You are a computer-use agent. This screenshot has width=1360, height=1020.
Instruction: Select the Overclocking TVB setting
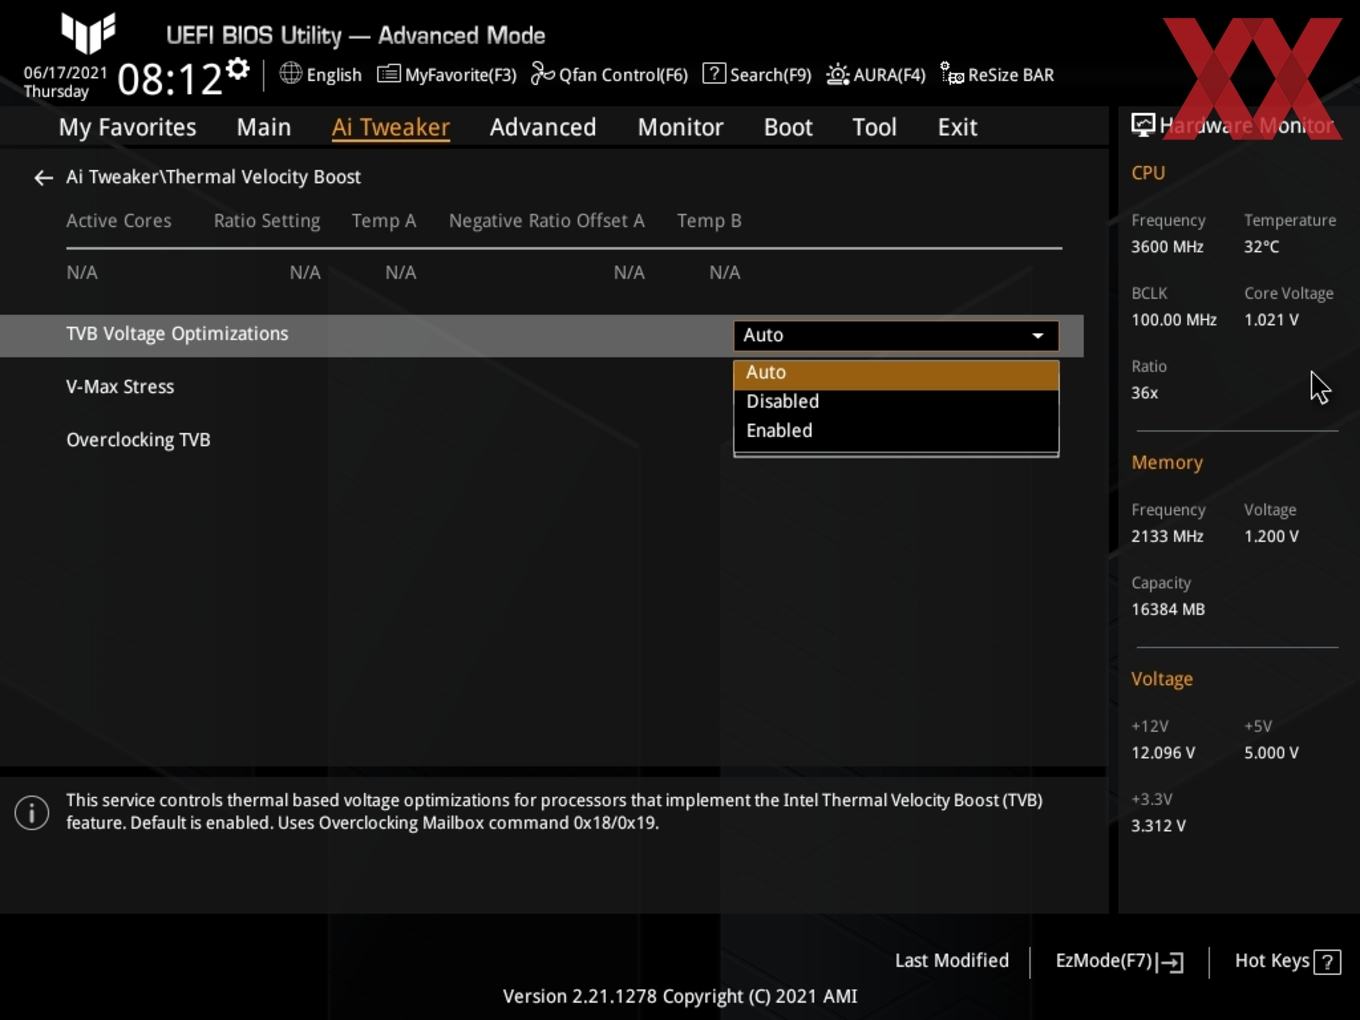(x=138, y=440)
